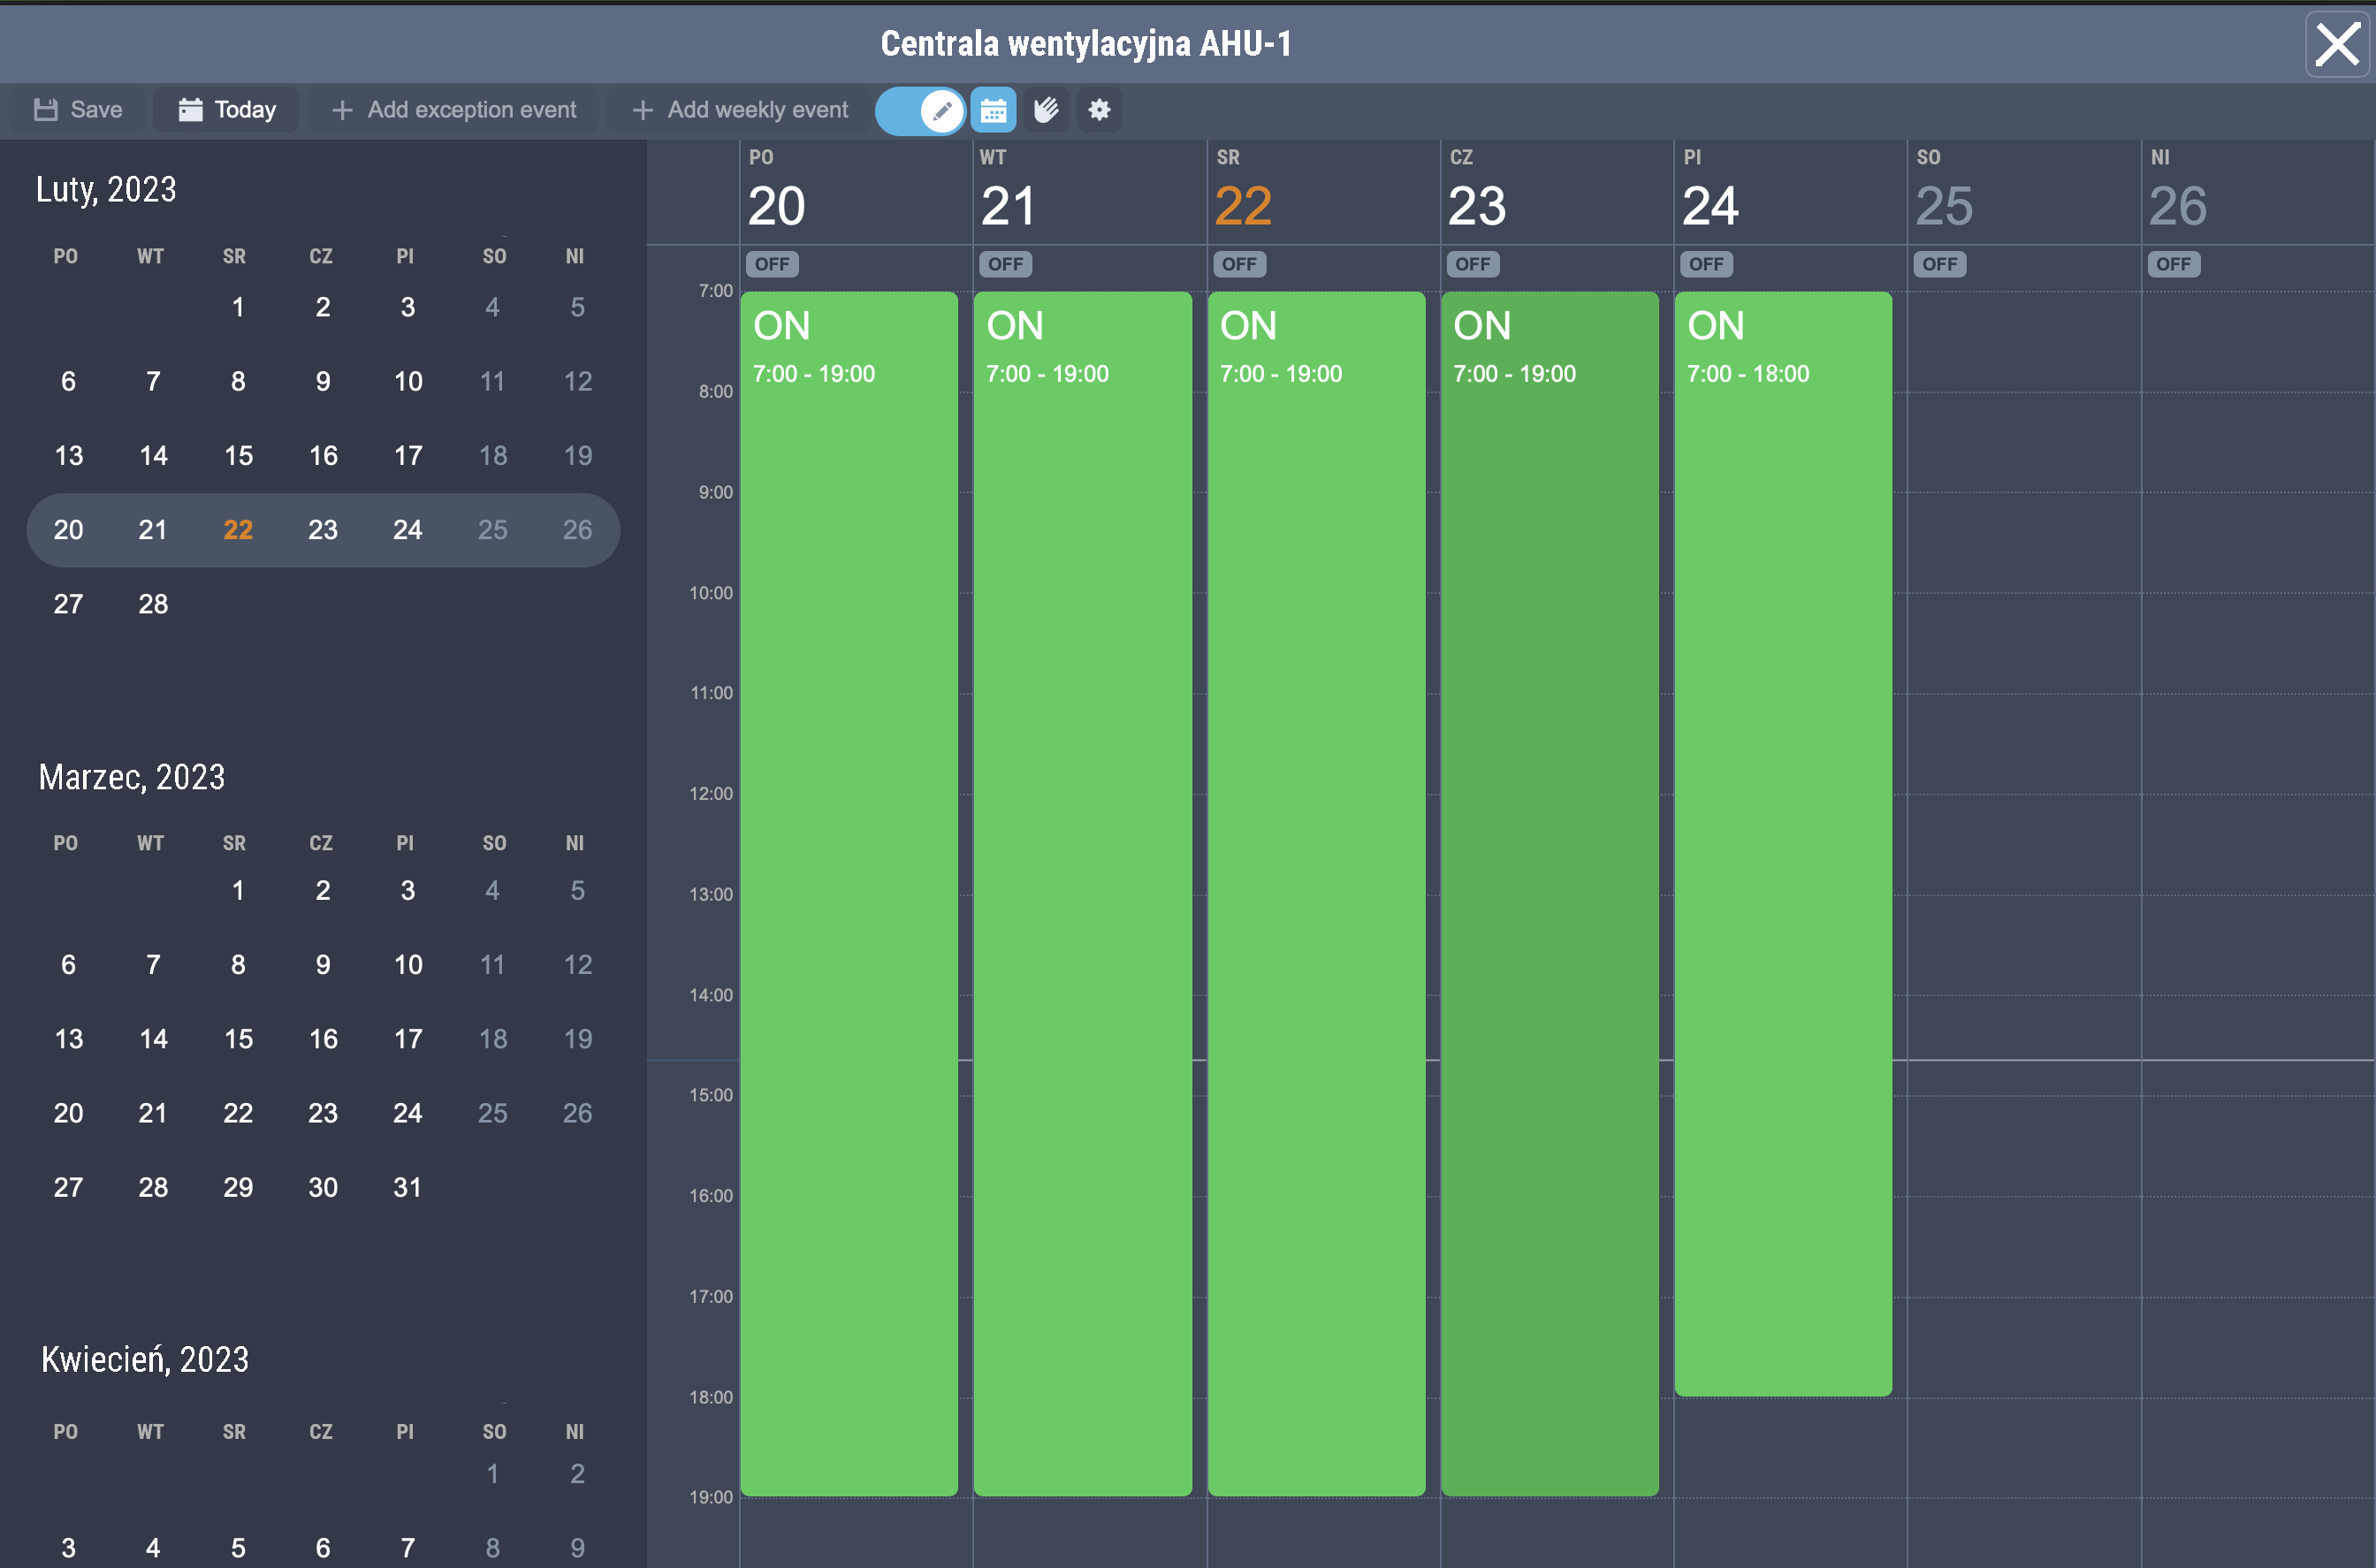Image resolution: width=2376 pixels, height=1568 pixels.
Task: Open schedule settings gear icon
Action: point(1099,110)
